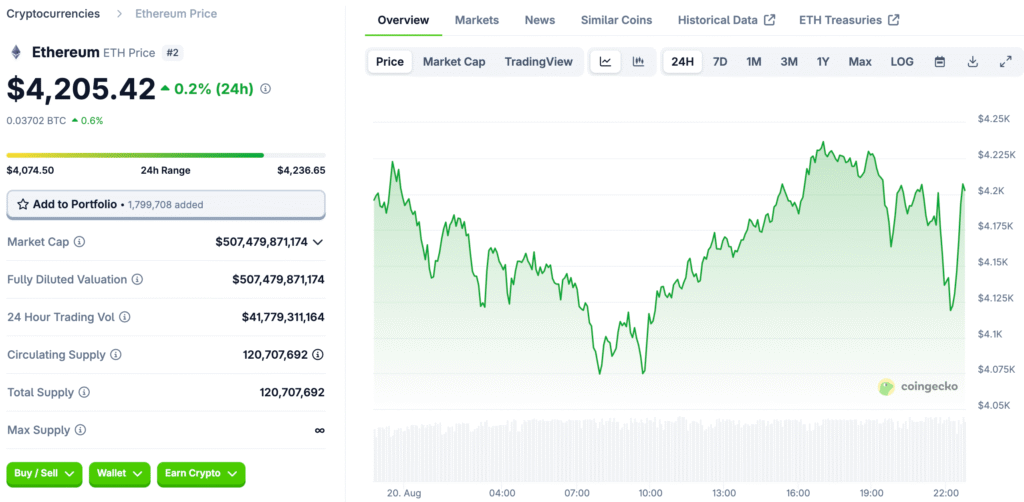This screenshot has height=502, width=1024.
Task: Open ETH Treasuries external link icon
Action: click(893, 20)
